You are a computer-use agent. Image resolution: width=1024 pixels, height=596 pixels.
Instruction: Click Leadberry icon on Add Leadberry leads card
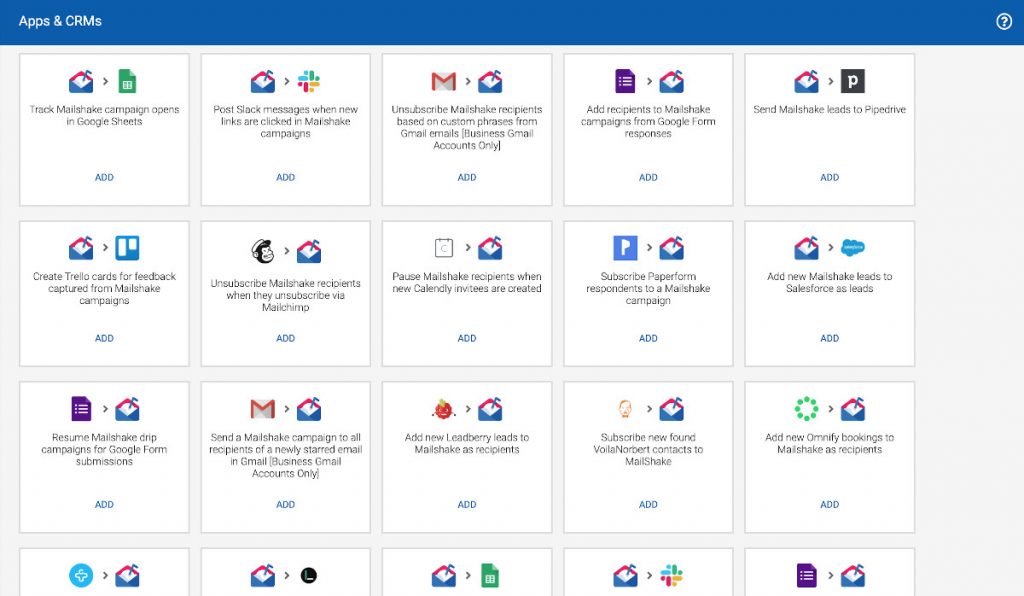[x=443, y=409]
